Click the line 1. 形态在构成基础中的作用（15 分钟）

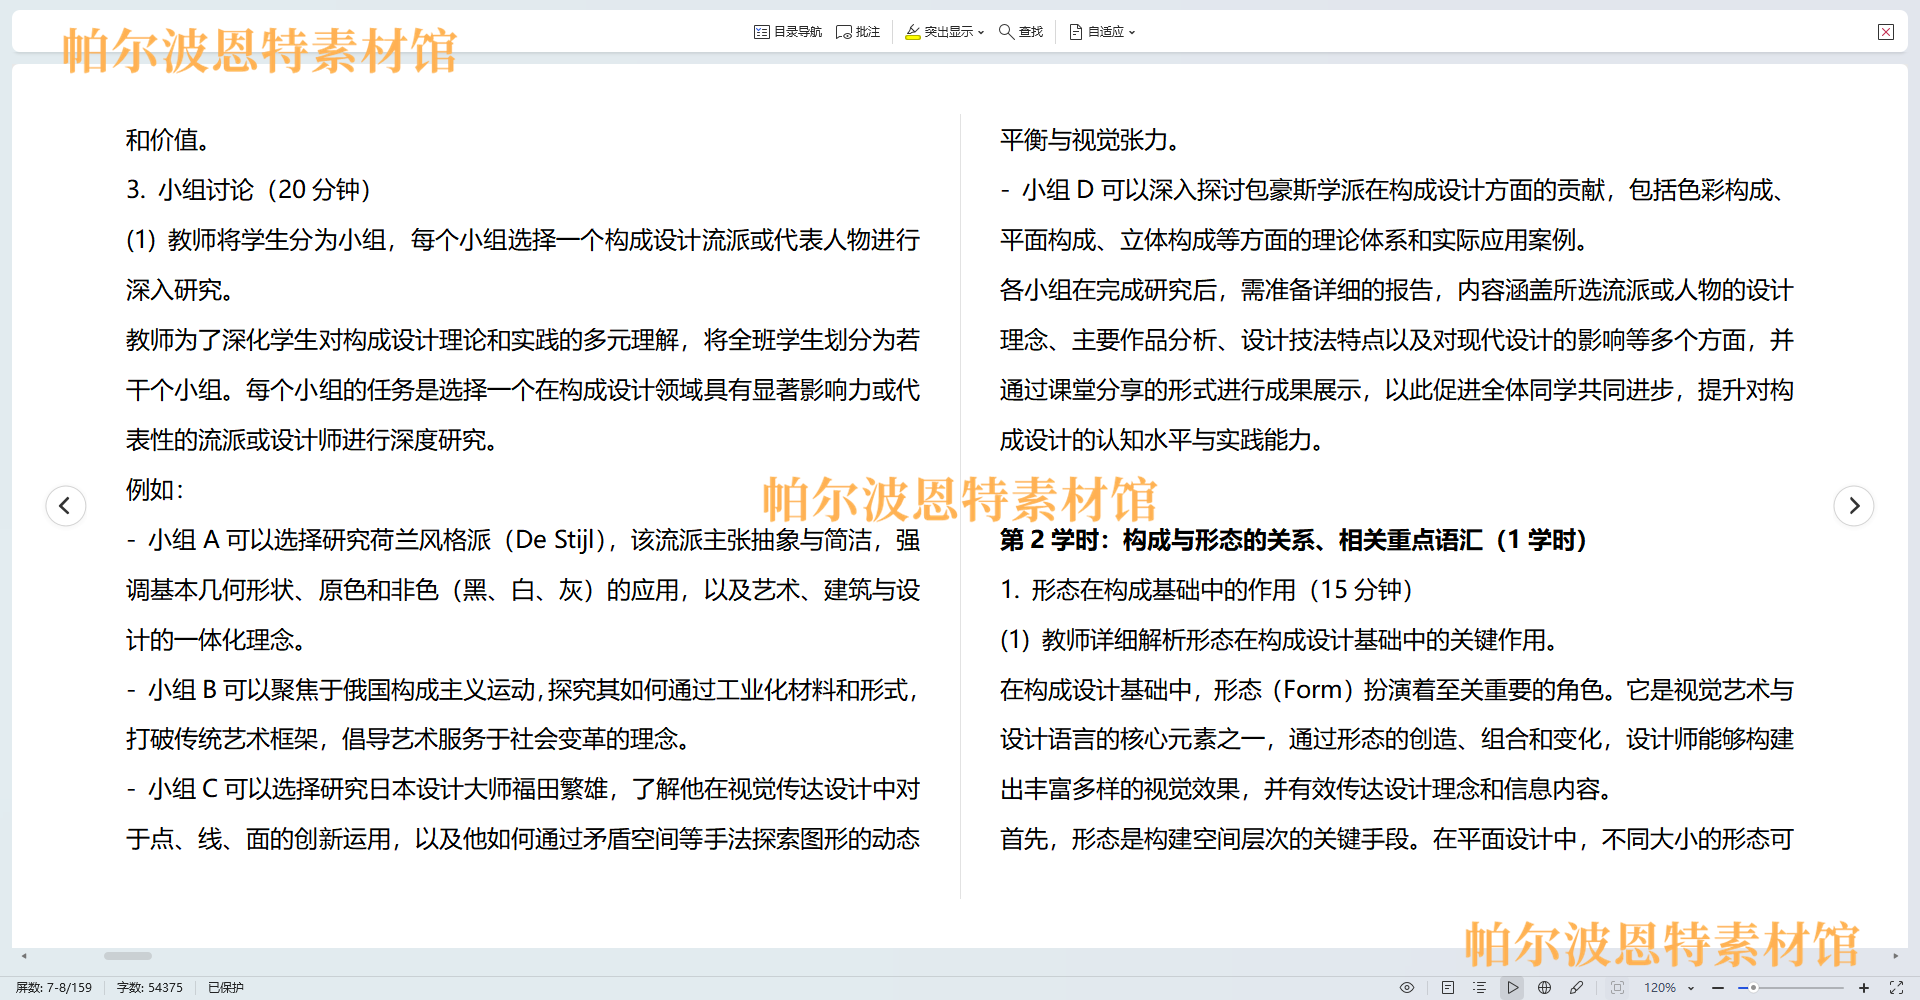(1207, 590)
